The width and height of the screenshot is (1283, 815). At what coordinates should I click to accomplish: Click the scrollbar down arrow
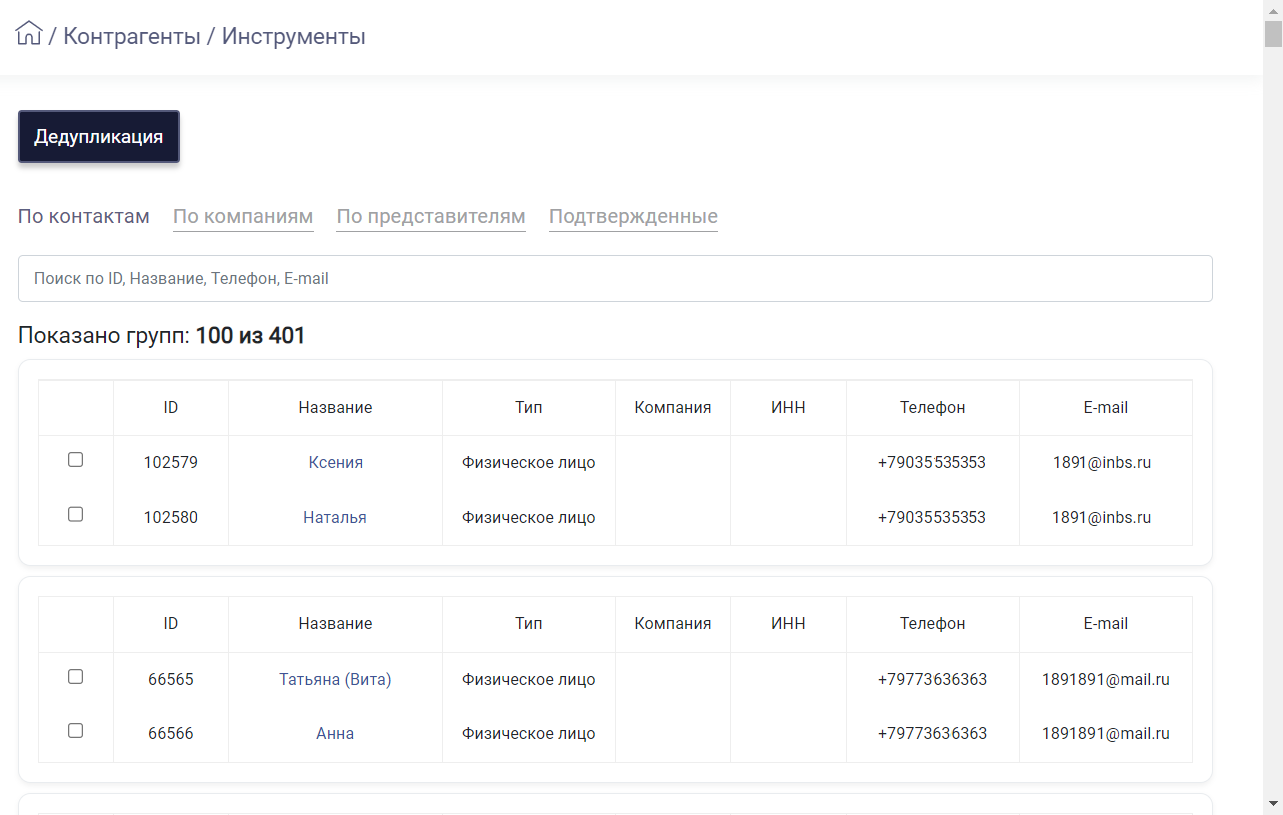point(1273,804)
